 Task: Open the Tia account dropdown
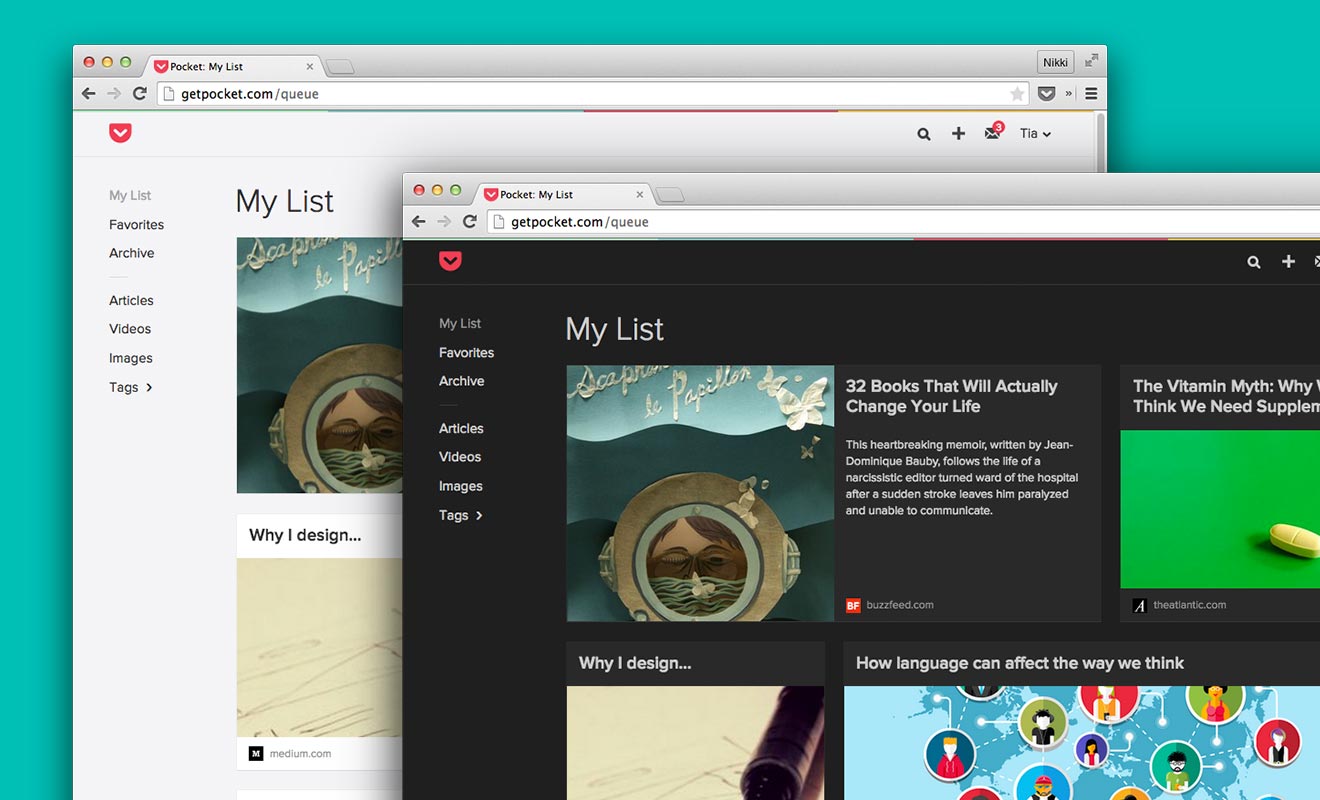[x=1035, y=133]
